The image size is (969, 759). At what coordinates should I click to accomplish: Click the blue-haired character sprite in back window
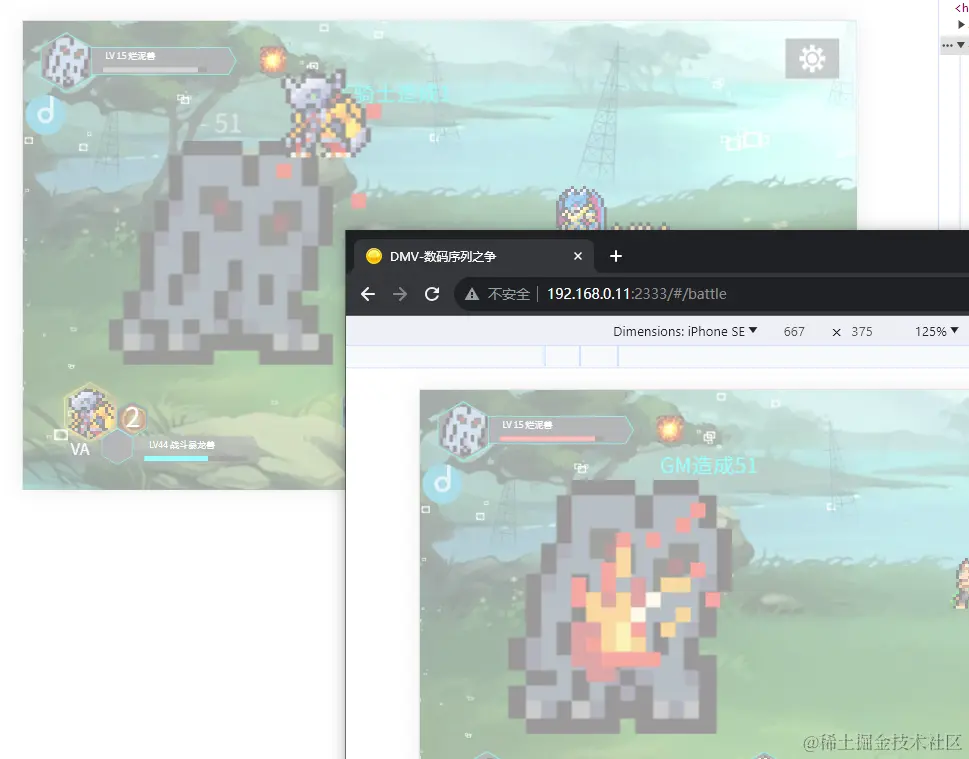[580, 209]
